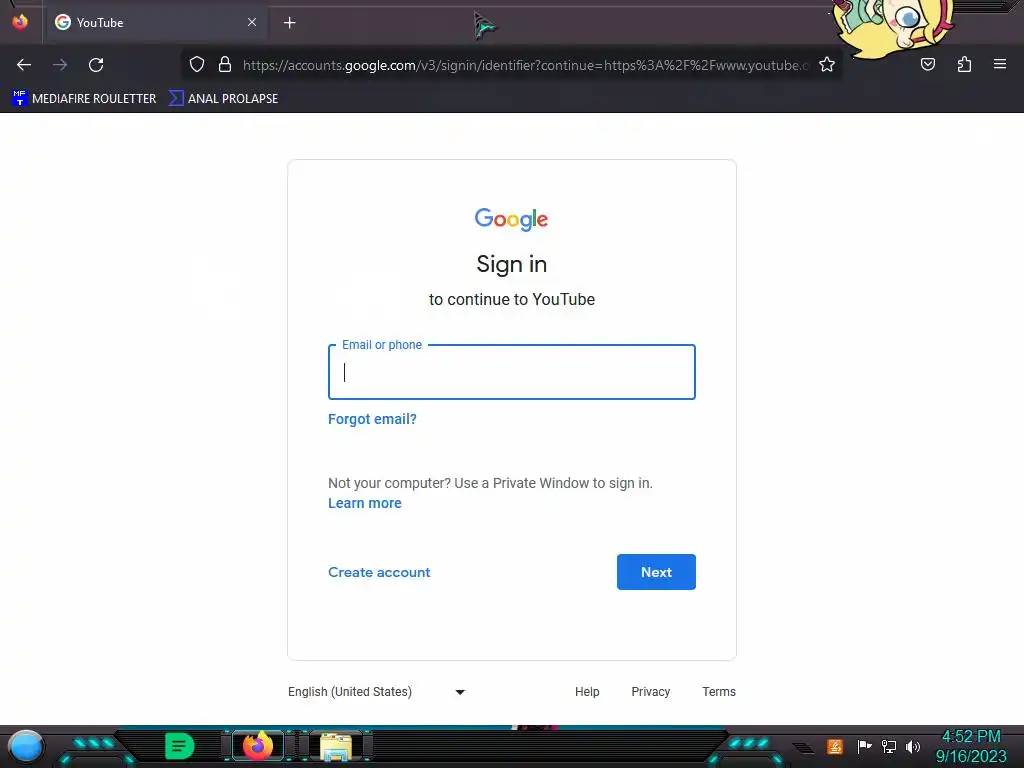Reload the page with refresh icon

pyautogui.click(x=96, y=65)
